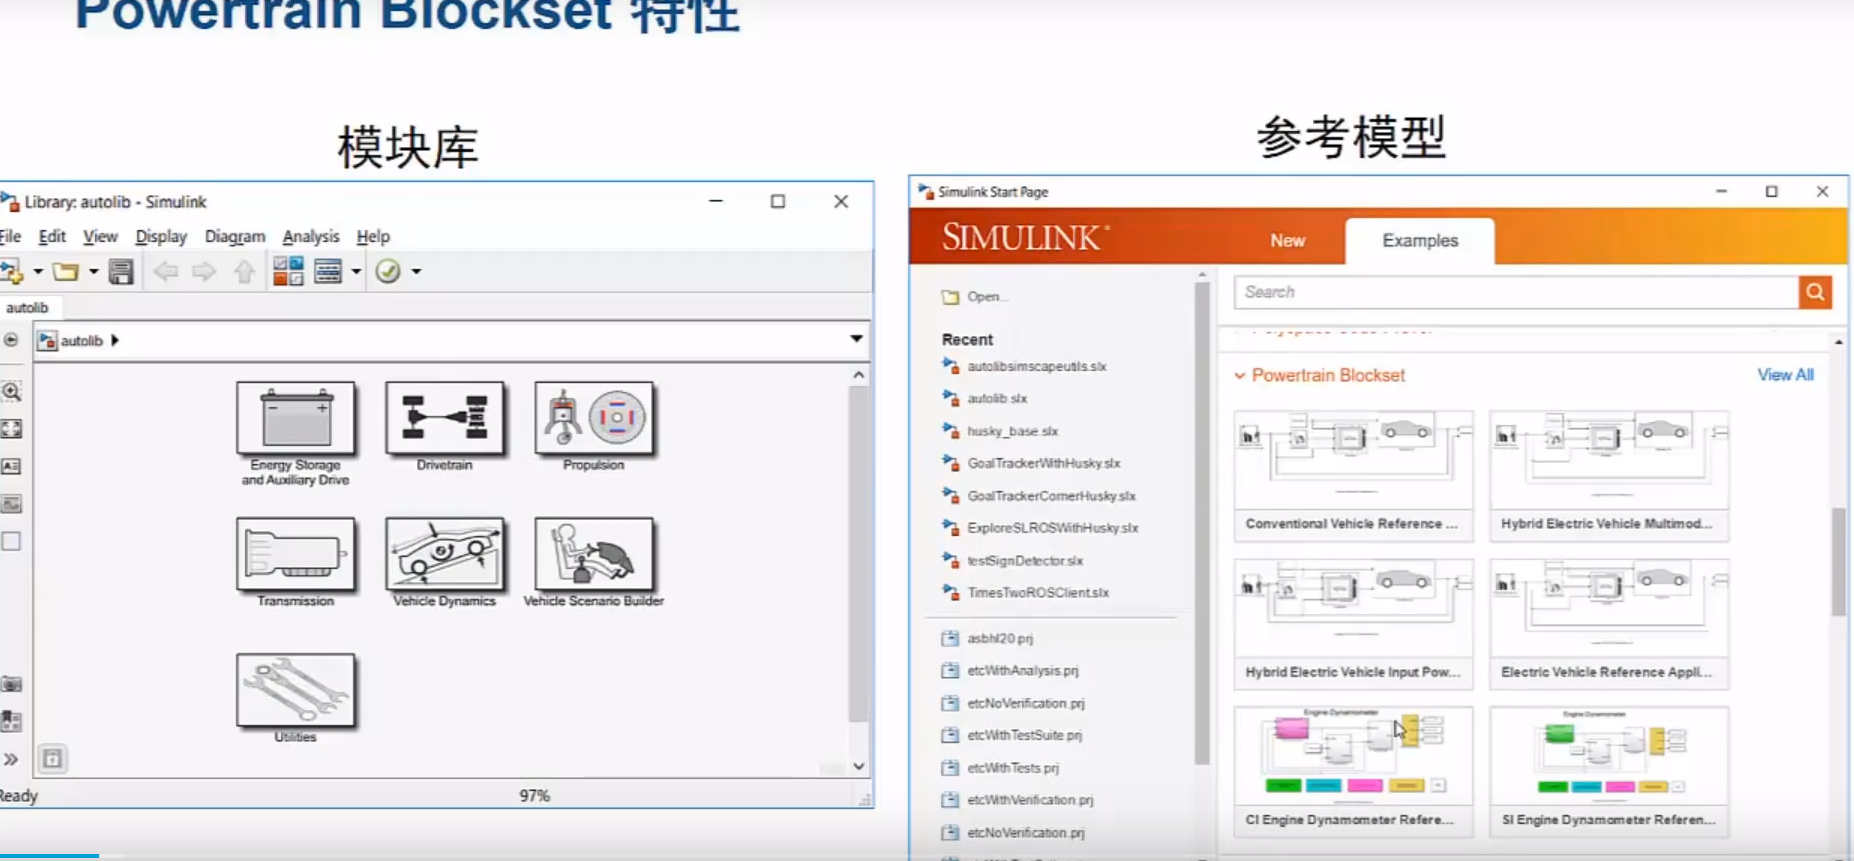Open recent project asbhl20.prj
This screenshot has height=861, width=1854.
(x=1000, y=638)
